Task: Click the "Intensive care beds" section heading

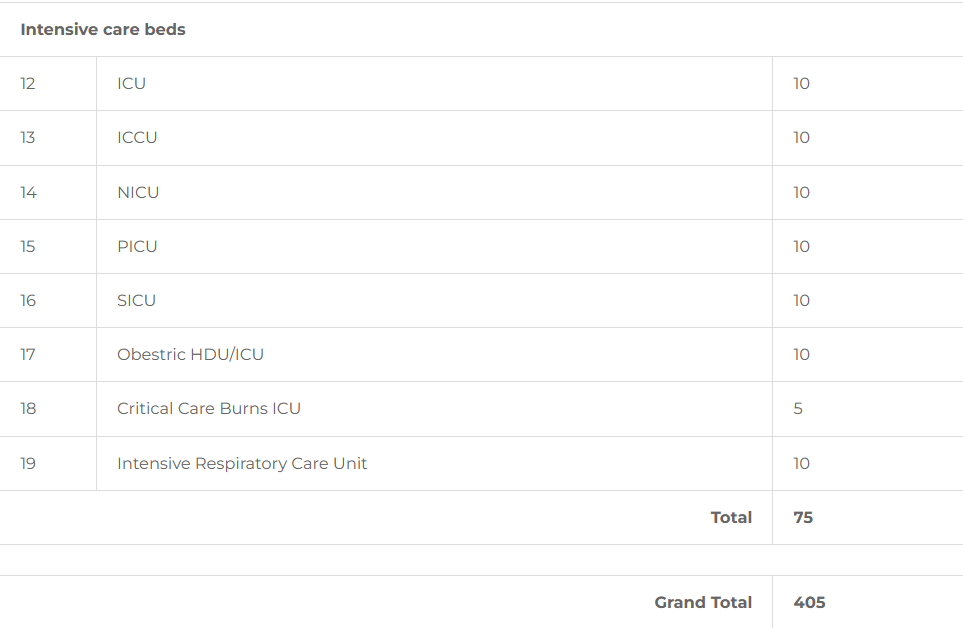Action: point(103,29)
